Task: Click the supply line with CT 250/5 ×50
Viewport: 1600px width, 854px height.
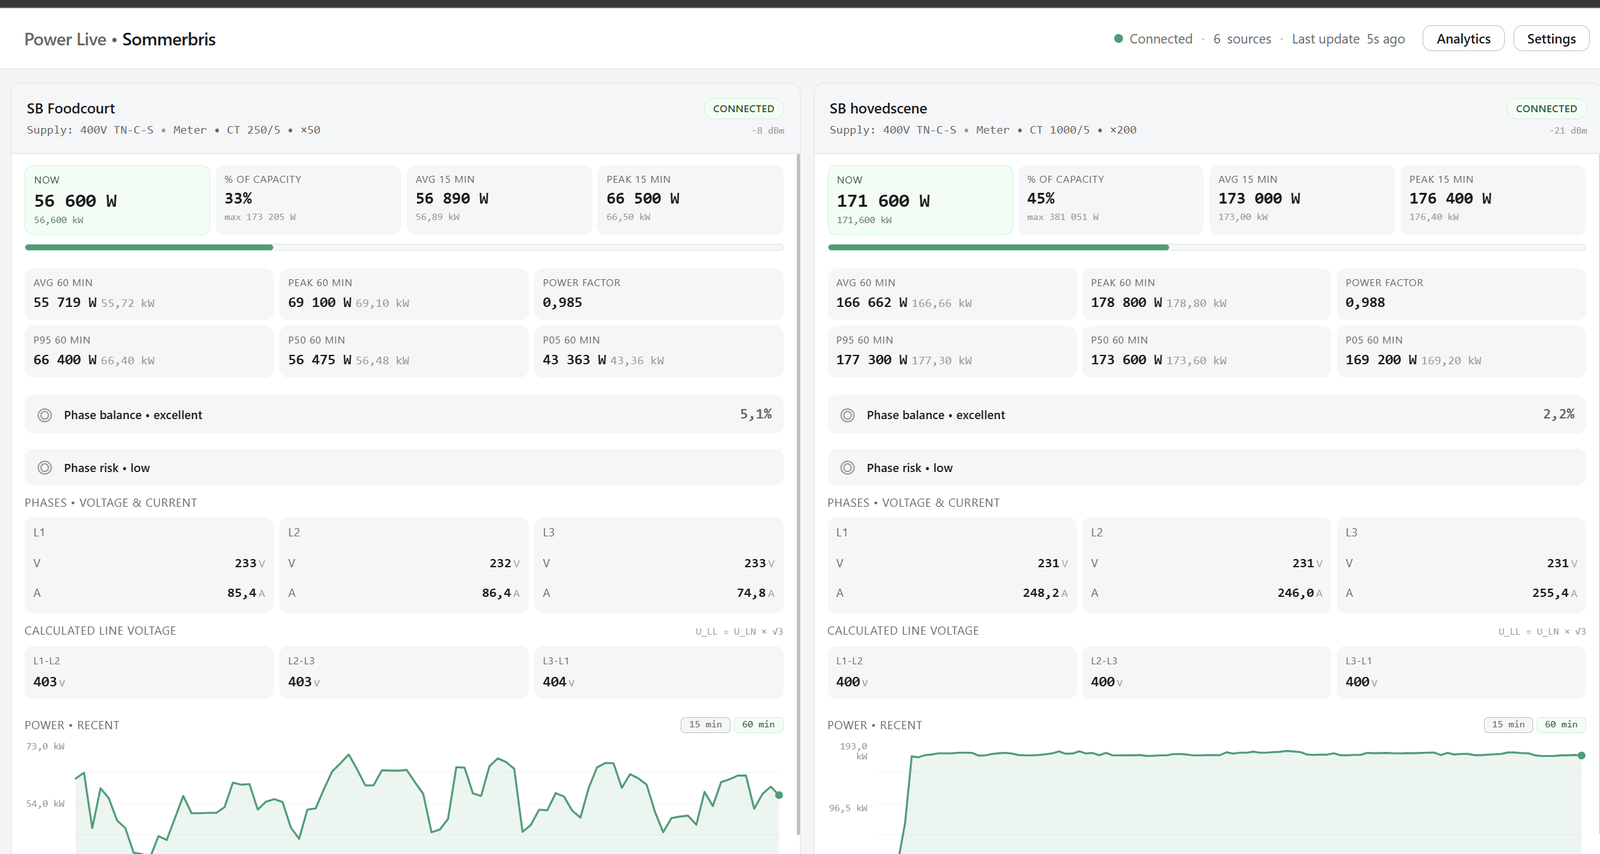Action: tap(174, 130)
